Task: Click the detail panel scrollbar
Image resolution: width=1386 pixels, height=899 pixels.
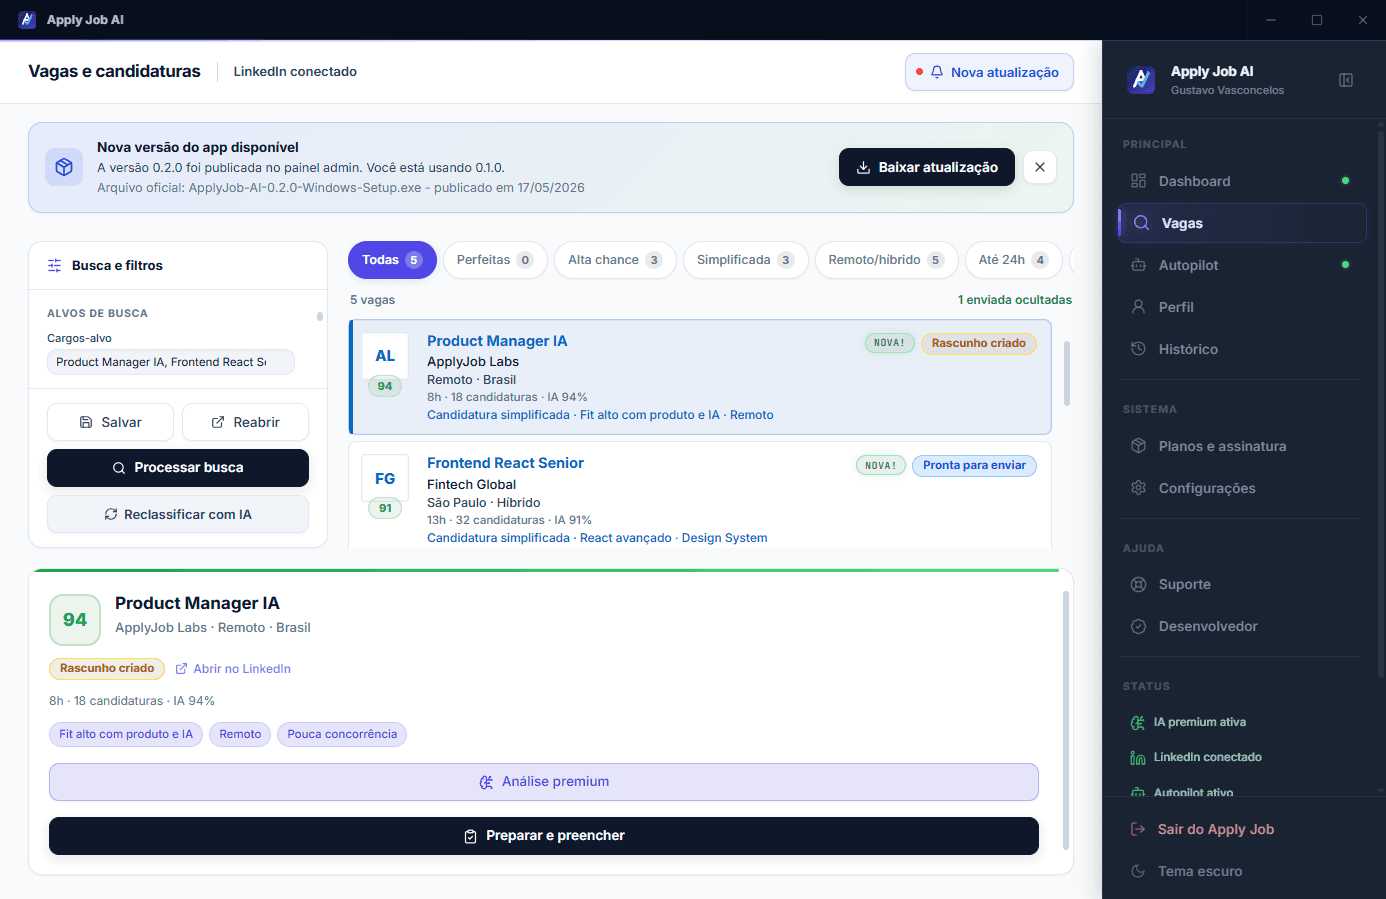Action: (x=1066, y=720)
